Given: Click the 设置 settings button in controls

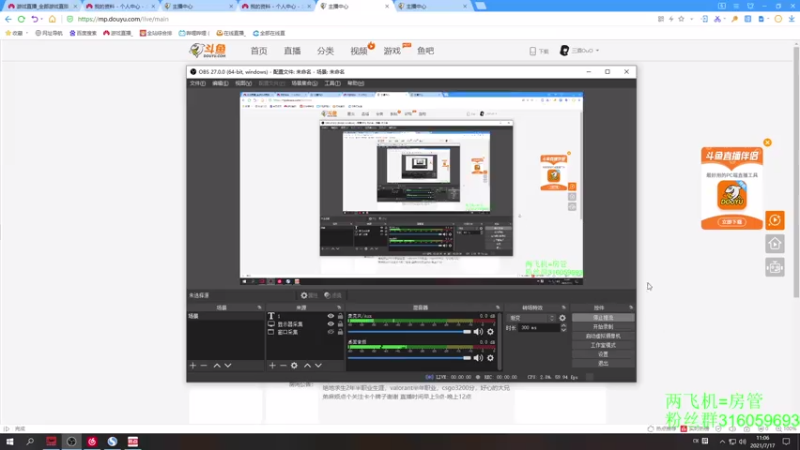Looking at the screenshot, I should tap(603, 354).
